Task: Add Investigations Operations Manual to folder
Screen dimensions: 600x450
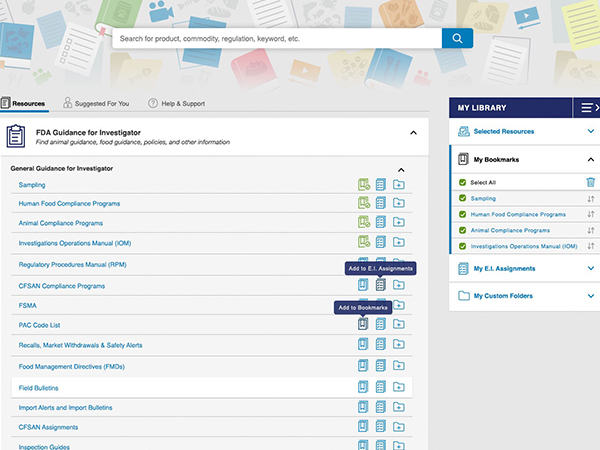Action: (399, 242)
